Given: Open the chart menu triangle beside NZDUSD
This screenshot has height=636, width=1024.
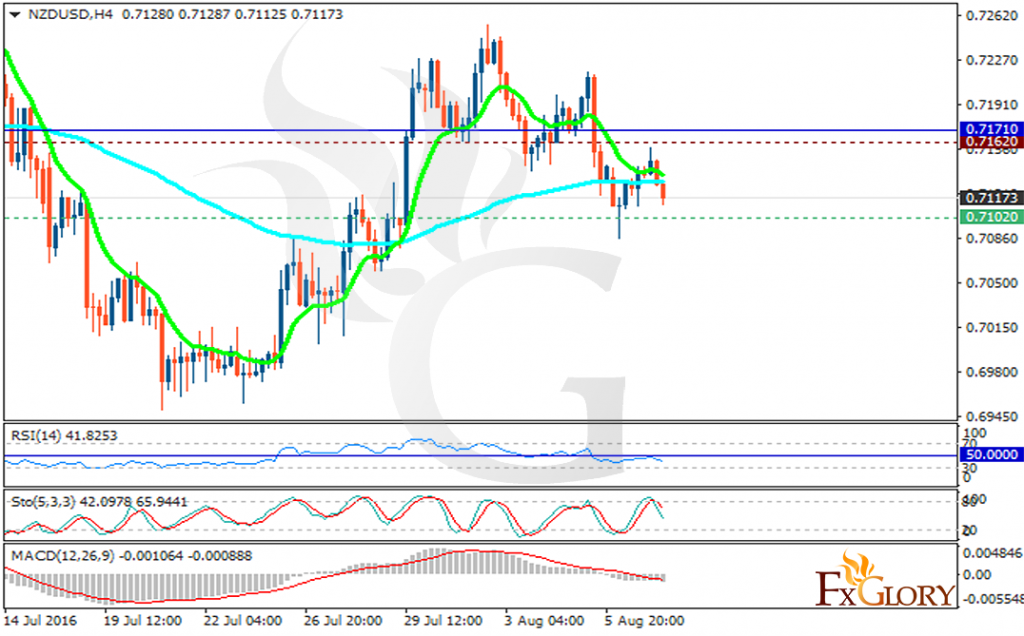Looking at the screenshot, I should tap(14, 14).
